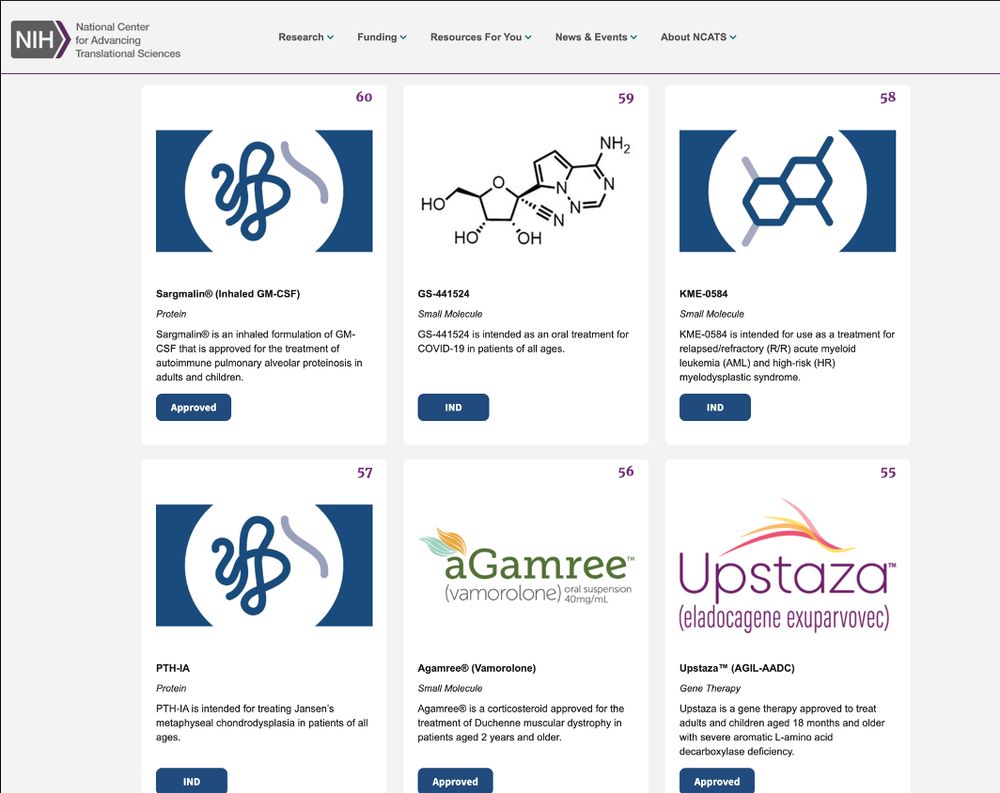Click card number 57
The height and width of the screenshot is (793, 1000).
364,472
